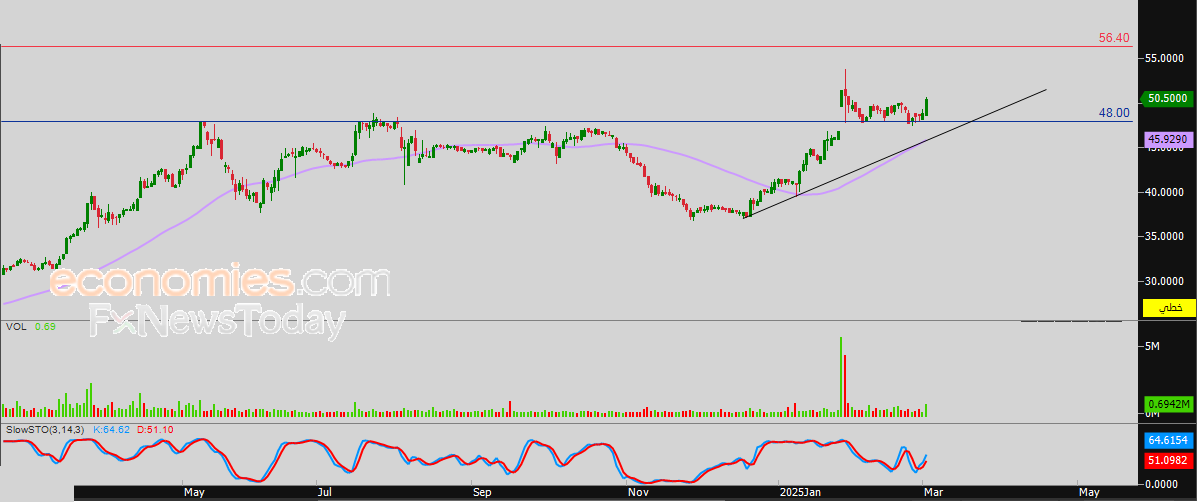Select the purple 45.9290 moving average tag
Viewport: 1197px width, 502px height.
pyautogui.click(x=1167, y=140)
